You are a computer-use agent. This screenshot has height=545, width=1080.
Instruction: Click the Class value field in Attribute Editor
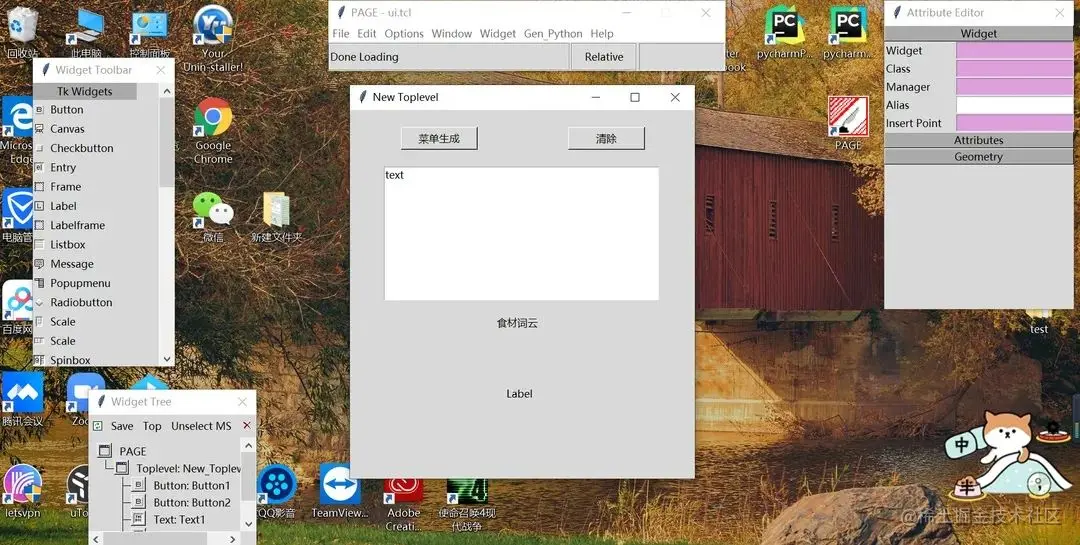(x=1014, y=68)
